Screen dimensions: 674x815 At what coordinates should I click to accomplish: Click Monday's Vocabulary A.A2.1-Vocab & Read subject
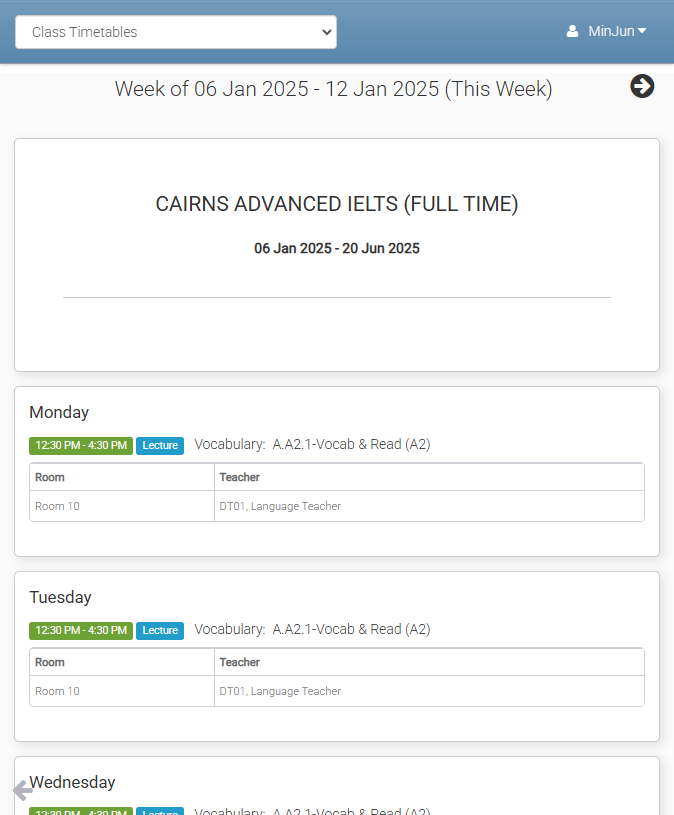[x=312, y=444]
